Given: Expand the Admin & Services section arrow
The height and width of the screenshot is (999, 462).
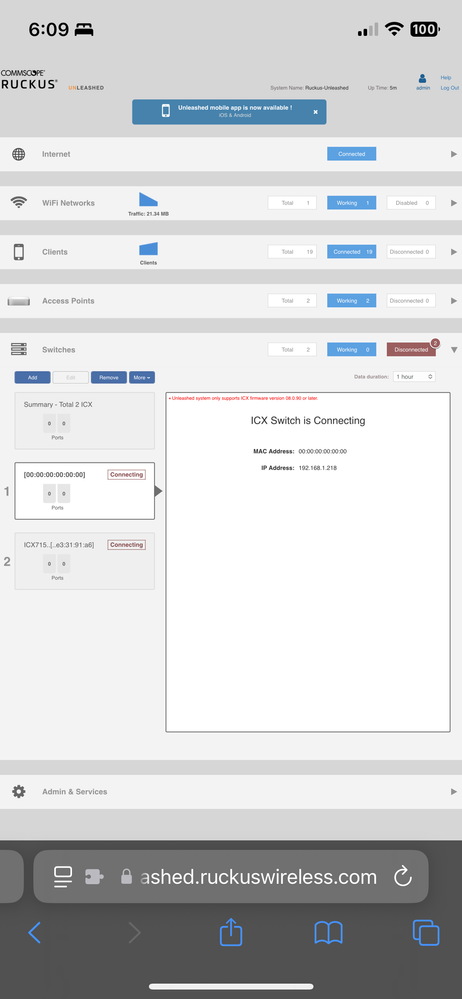Looking at the screenshot, I should tap(454, 791).
